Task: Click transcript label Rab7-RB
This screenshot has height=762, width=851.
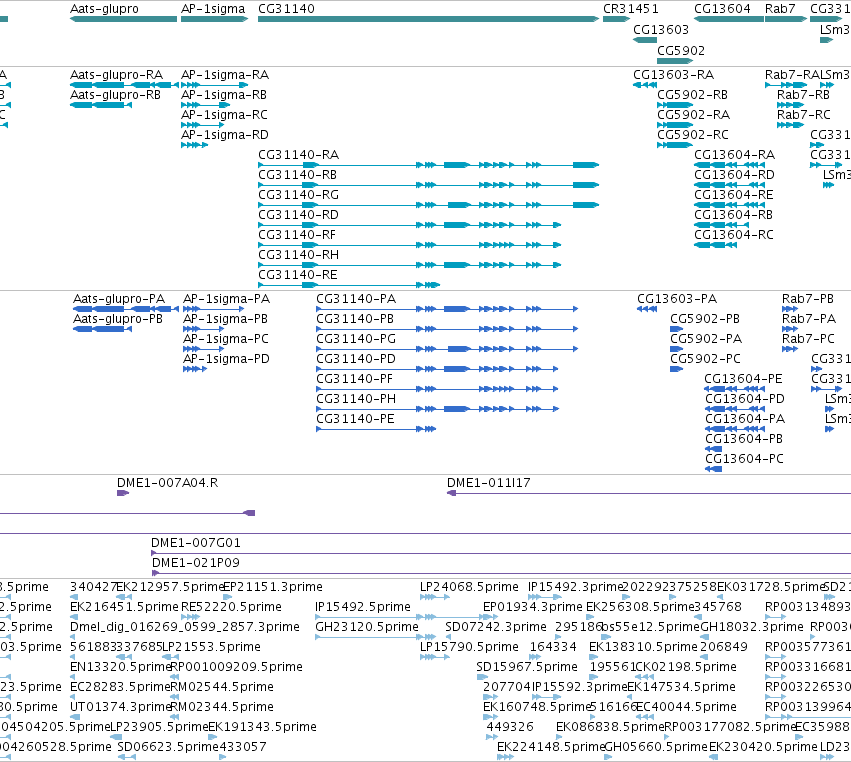Action: pyautogui.click(x=803, y=94)
